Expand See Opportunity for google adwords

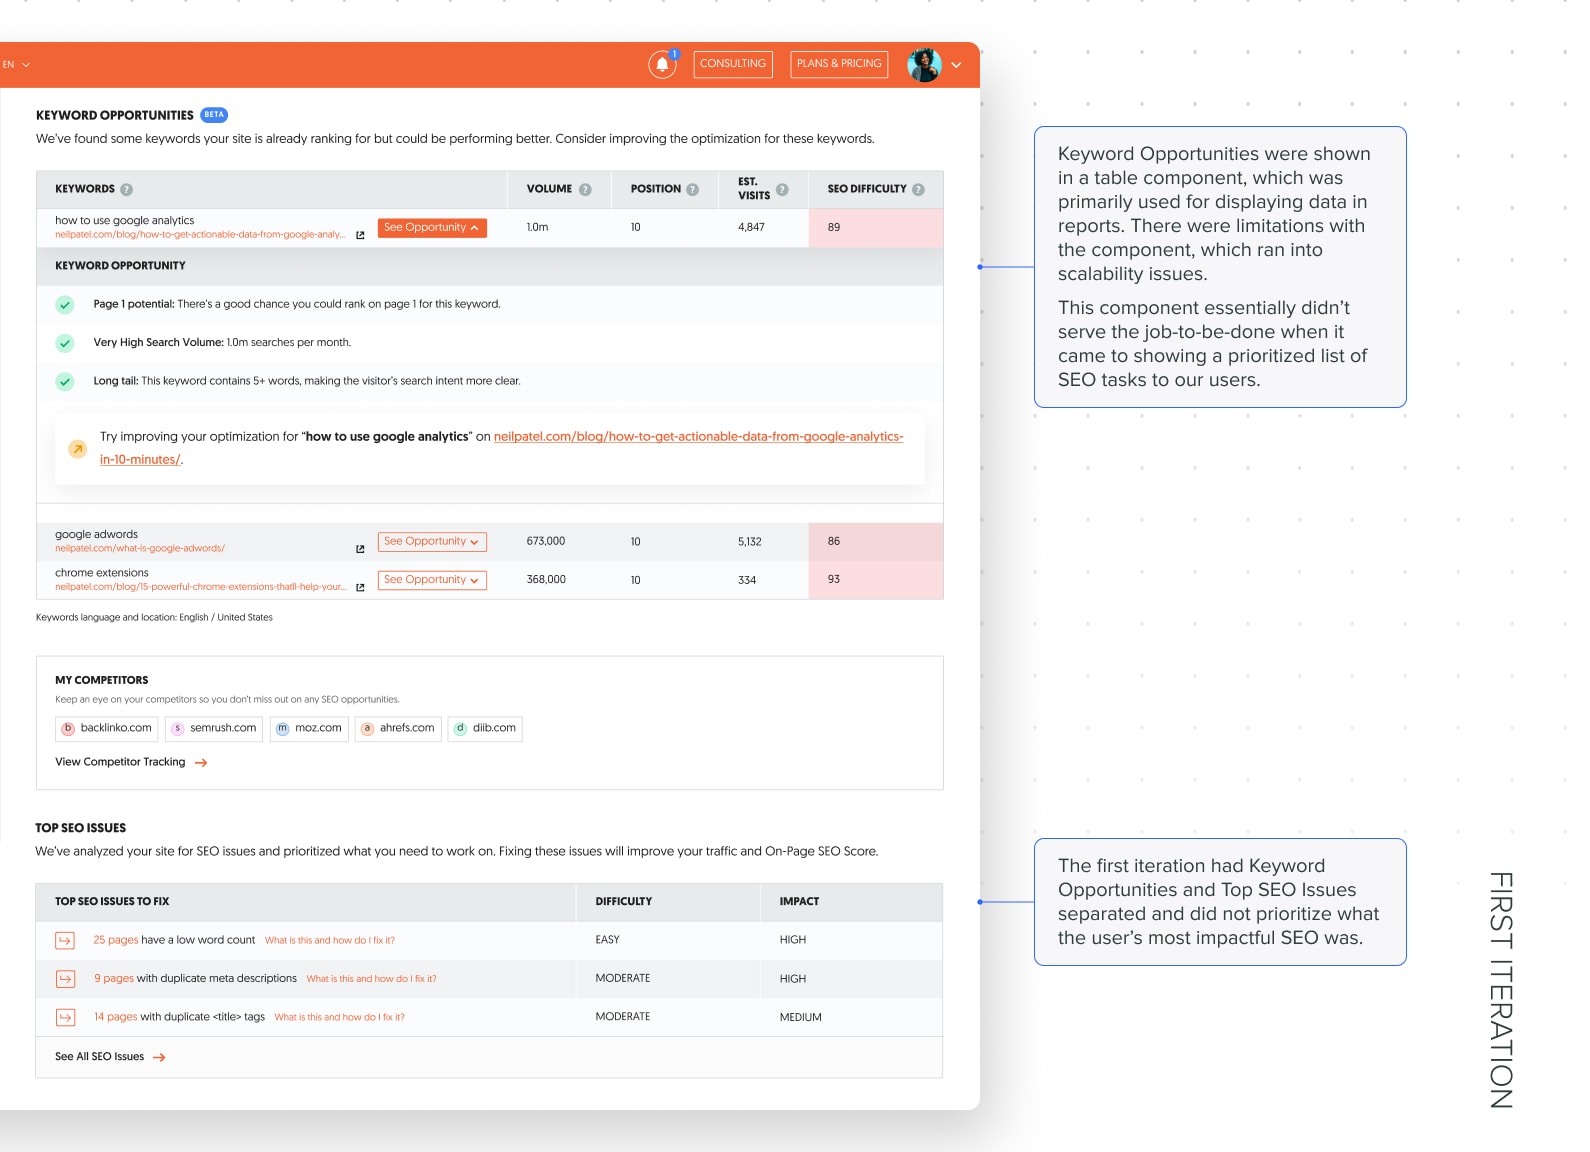[432, 542]
